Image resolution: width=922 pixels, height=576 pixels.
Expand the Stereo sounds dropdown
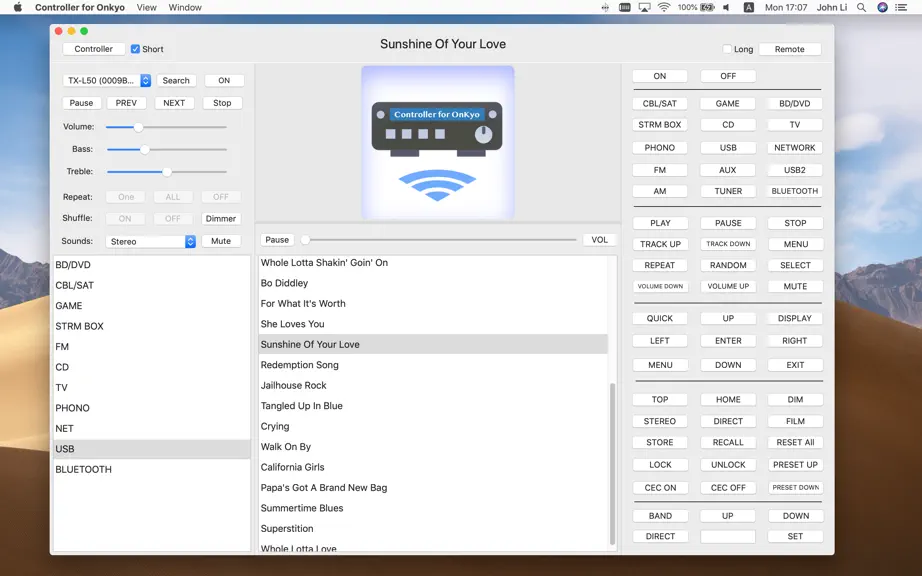coord(151,242)
